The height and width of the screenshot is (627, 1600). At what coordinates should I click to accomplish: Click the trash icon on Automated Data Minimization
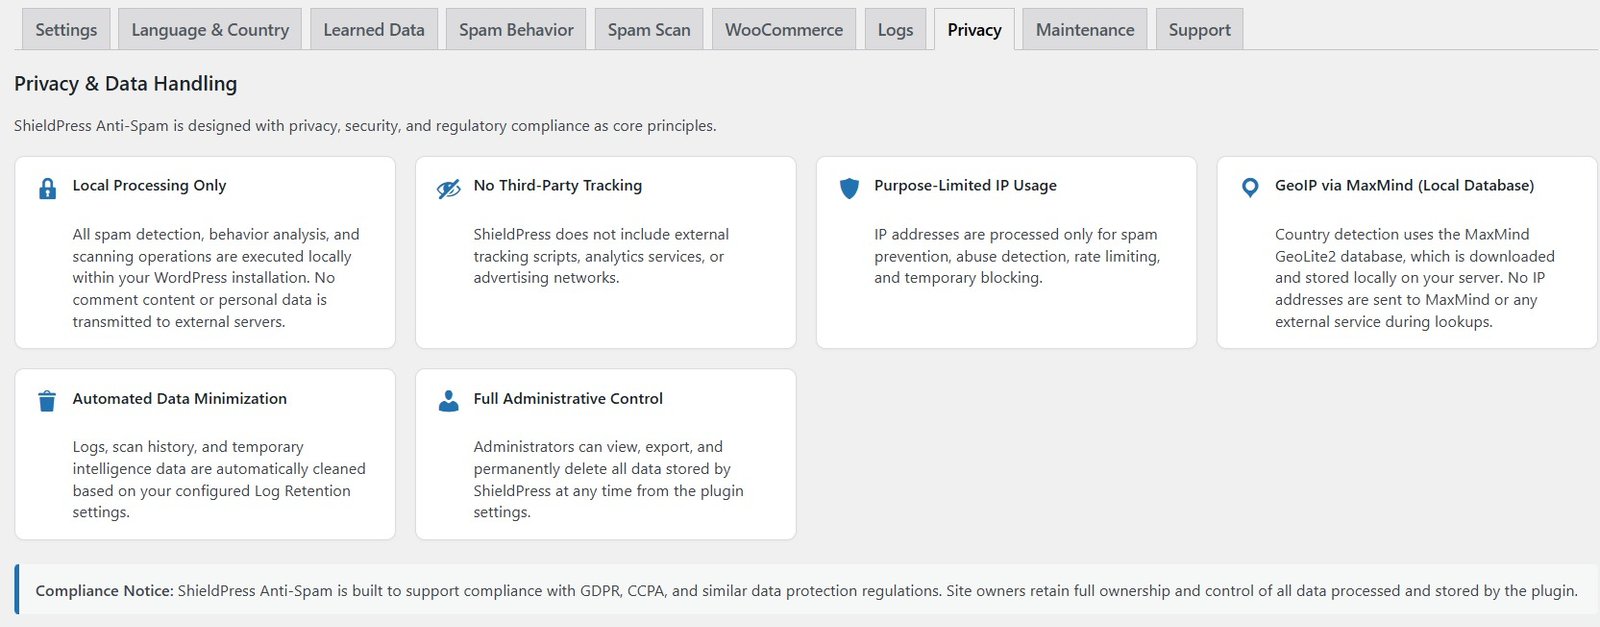(x=47, y=401)
